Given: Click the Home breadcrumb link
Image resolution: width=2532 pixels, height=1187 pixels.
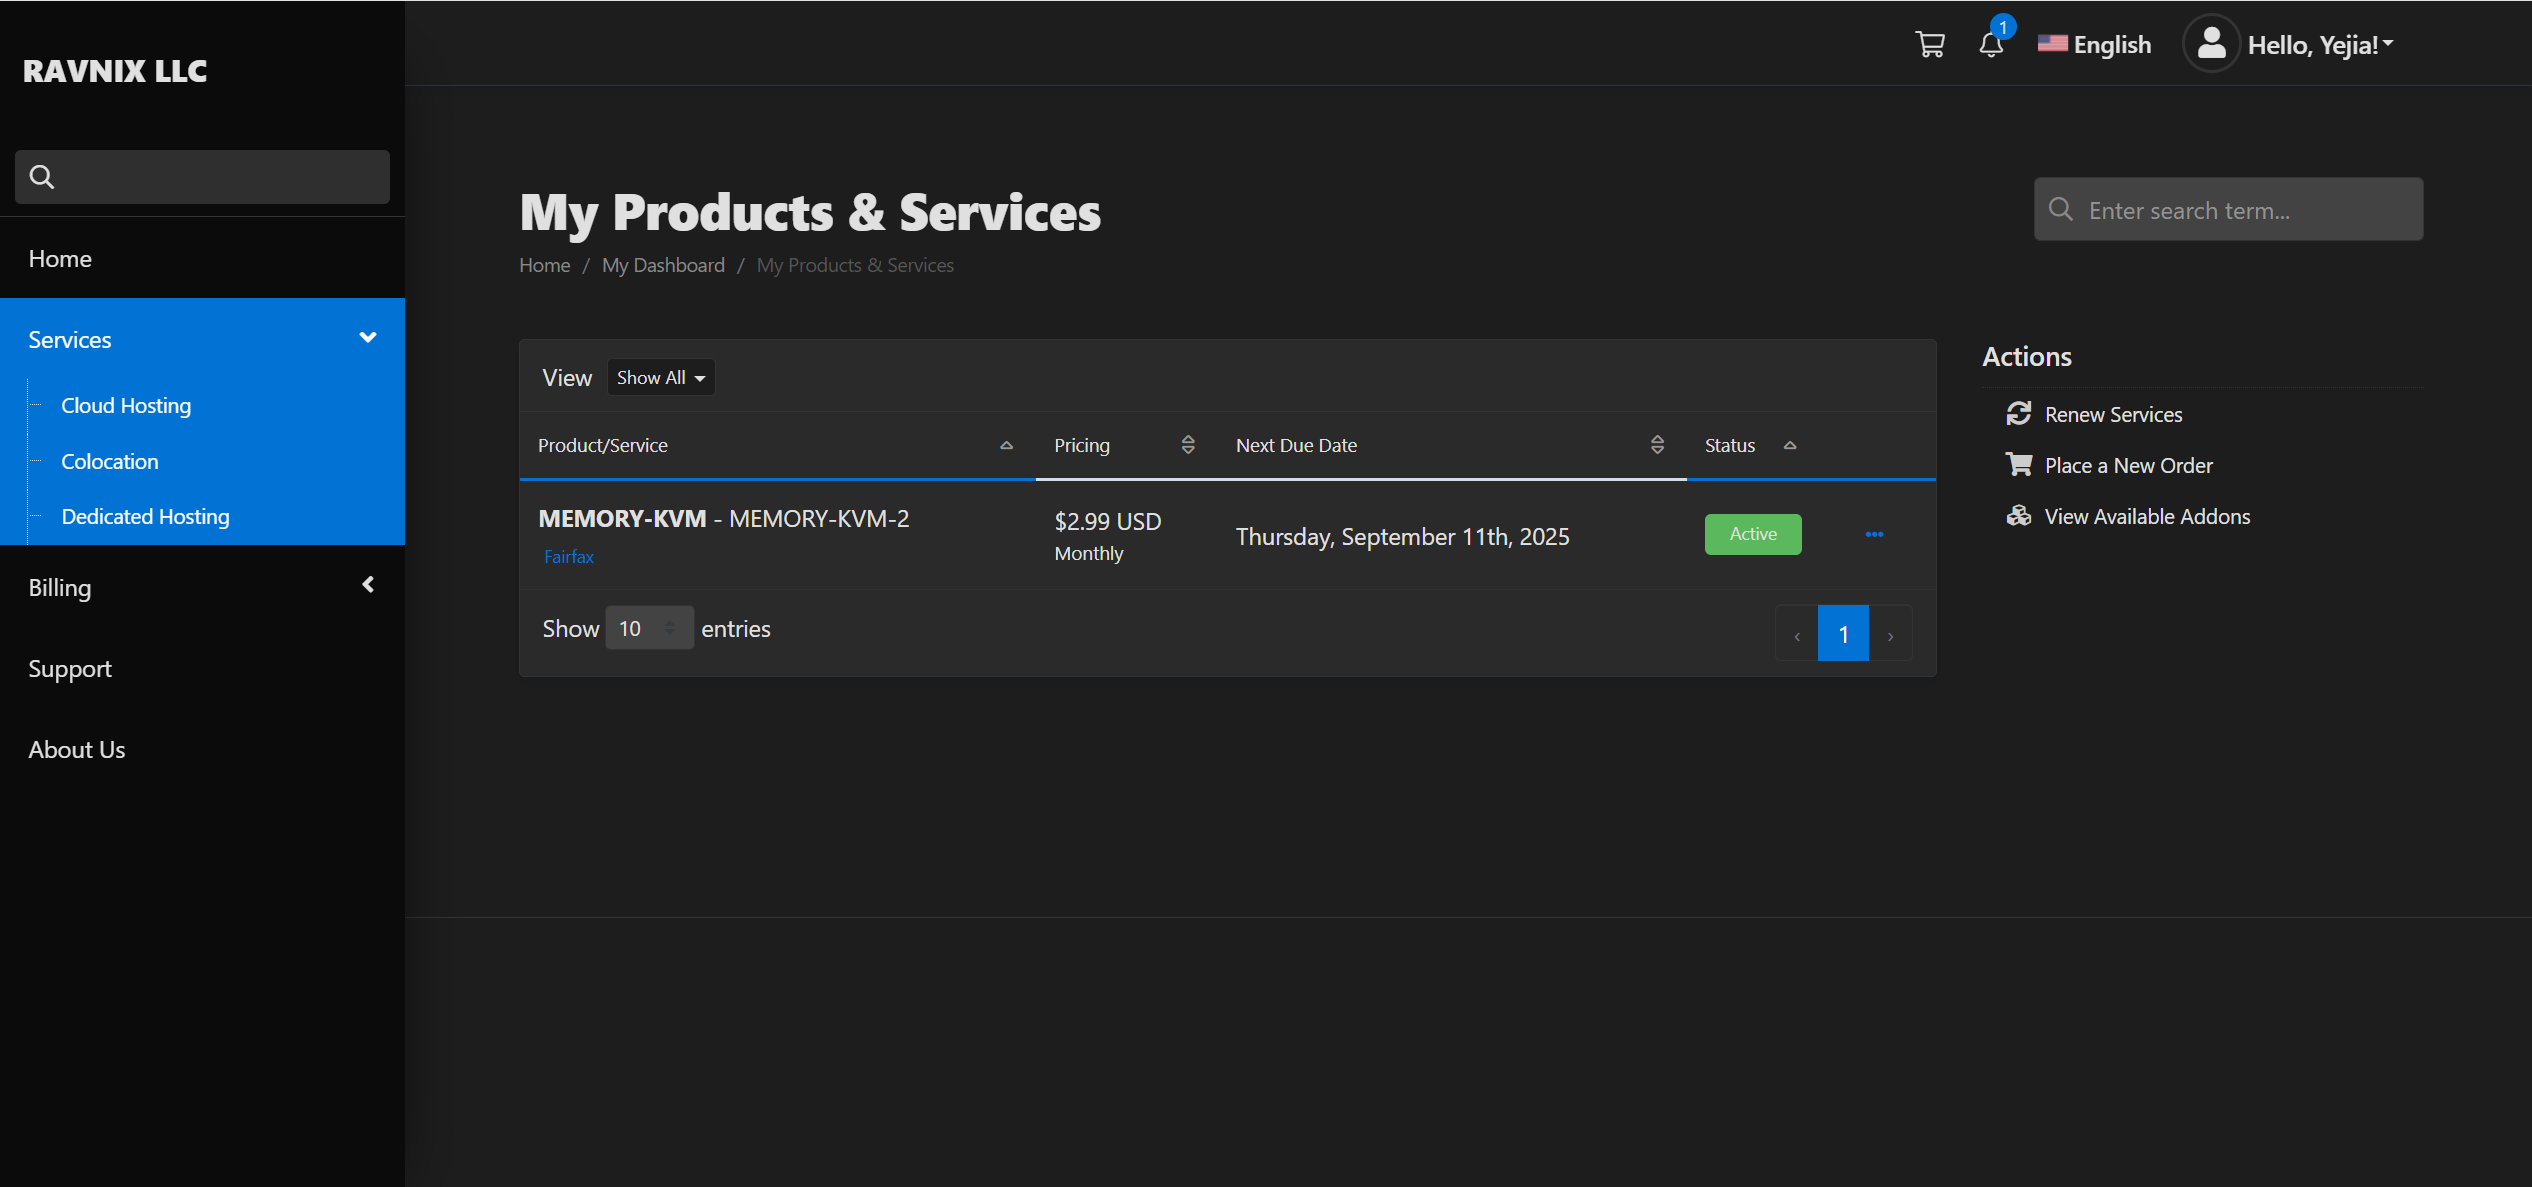Looking at the screenshot, I should click(x=545, y=265).
